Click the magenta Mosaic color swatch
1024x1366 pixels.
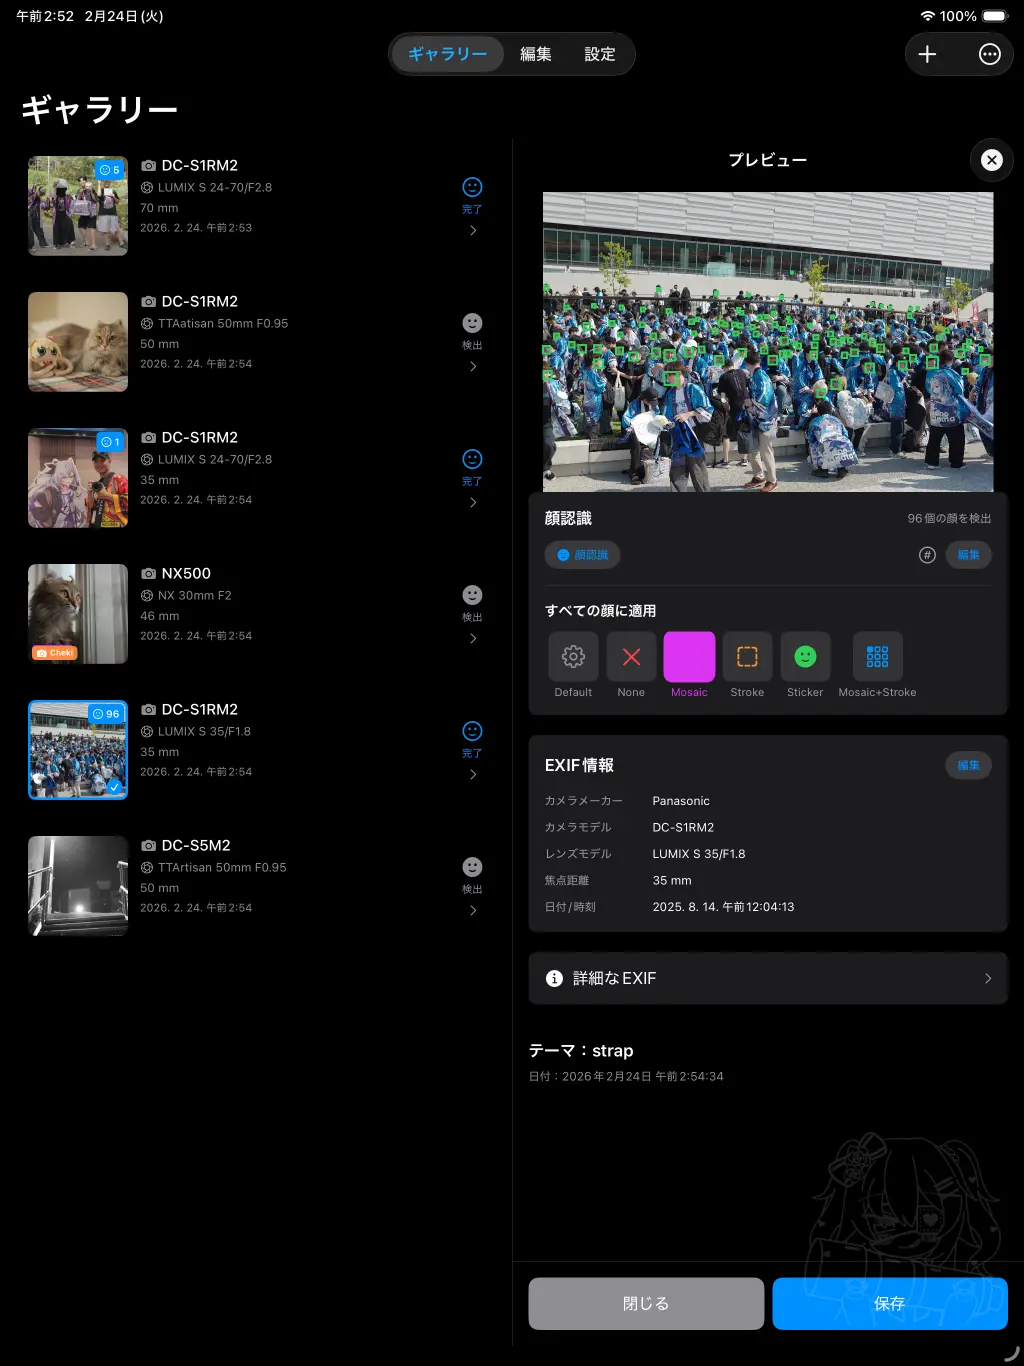coord(689,657)
